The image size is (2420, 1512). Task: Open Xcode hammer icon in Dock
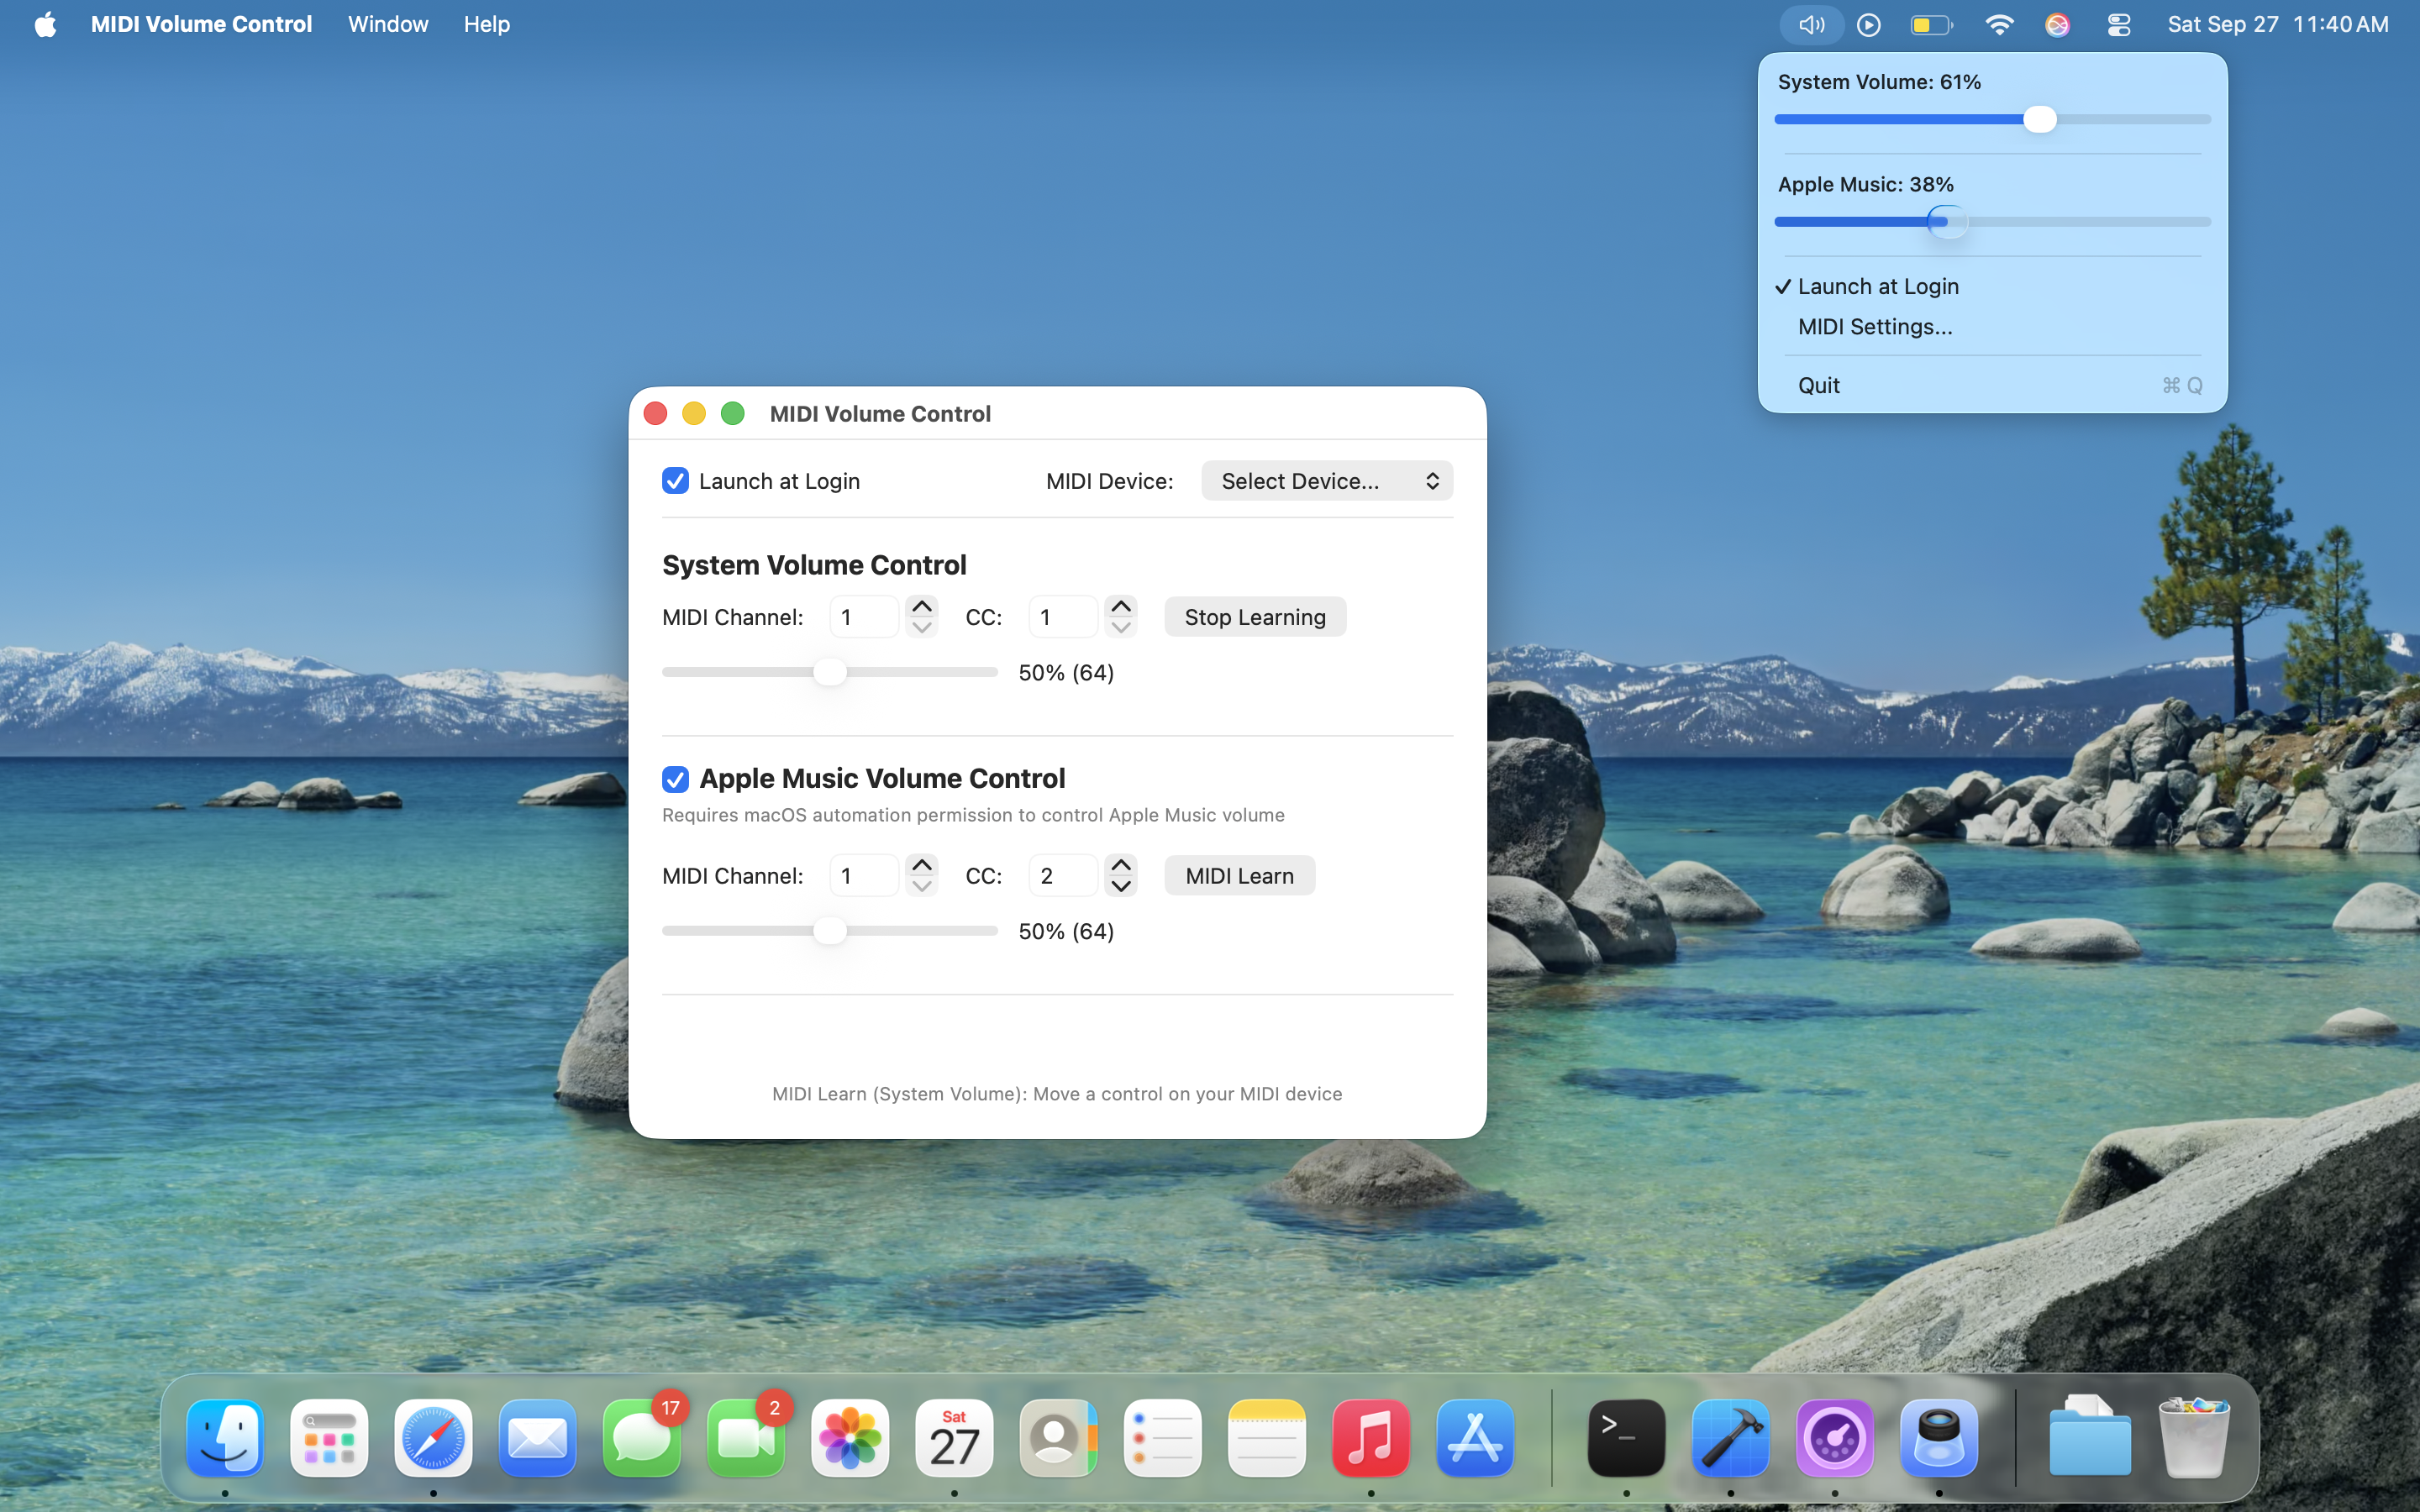[x=1730, y=1438]
